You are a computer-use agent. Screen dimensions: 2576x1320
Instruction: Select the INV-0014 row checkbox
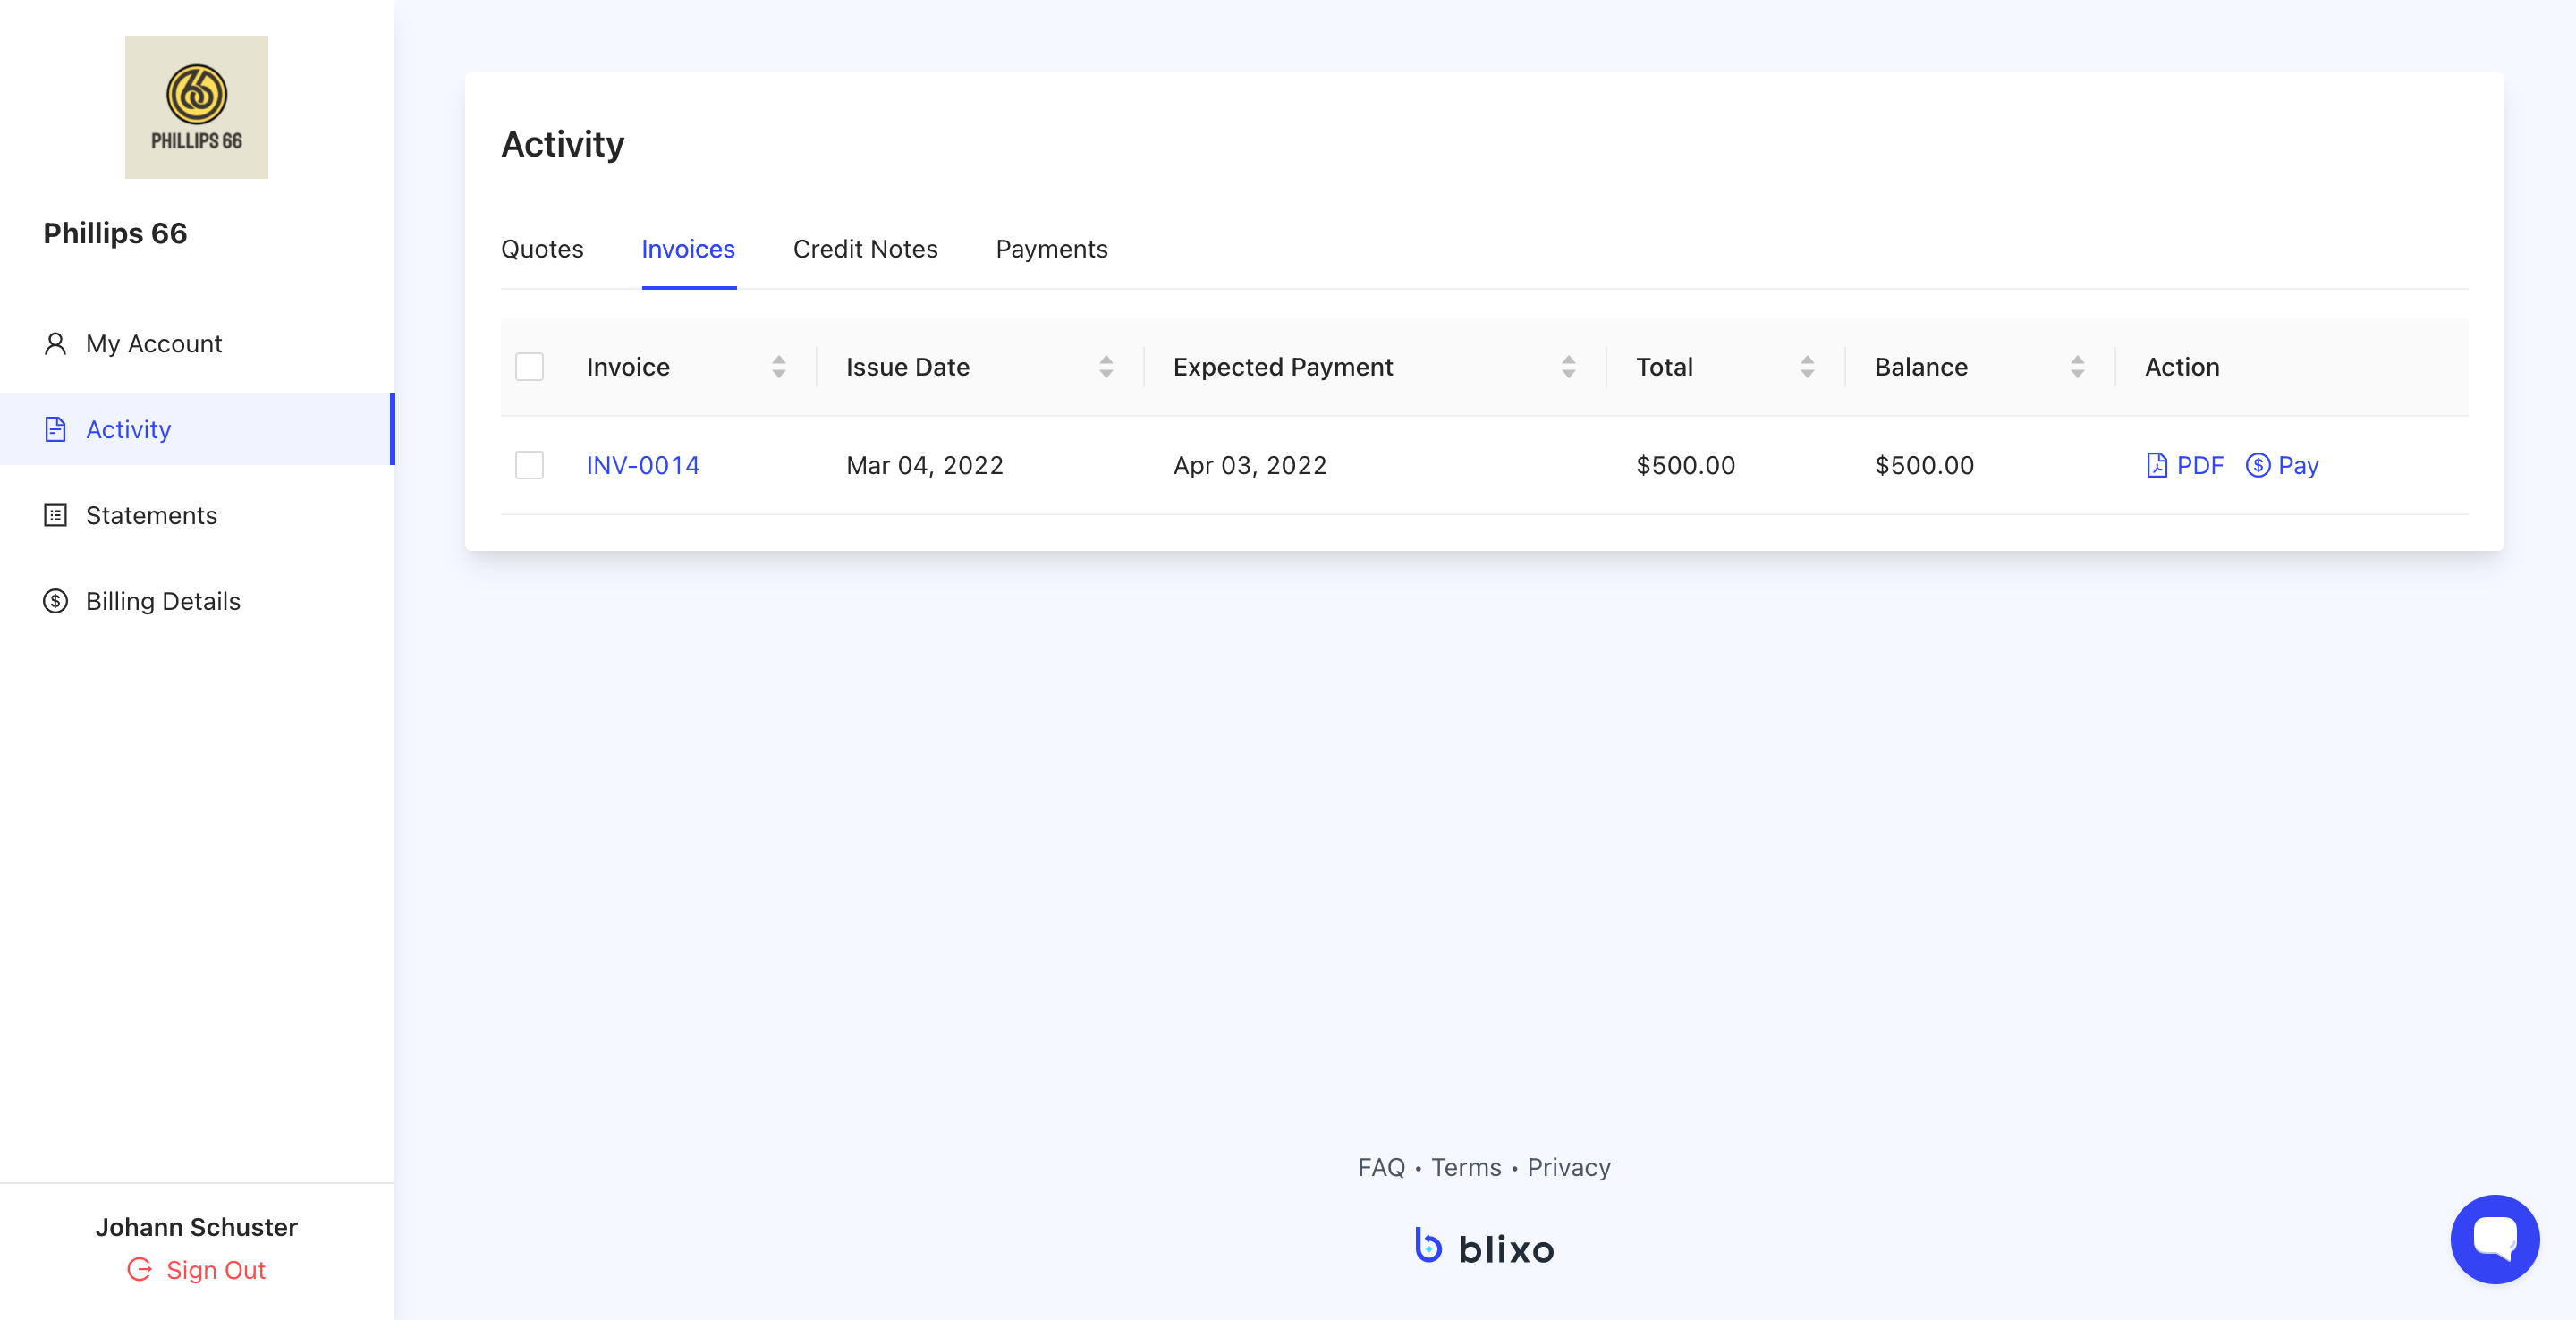[529, 466]
